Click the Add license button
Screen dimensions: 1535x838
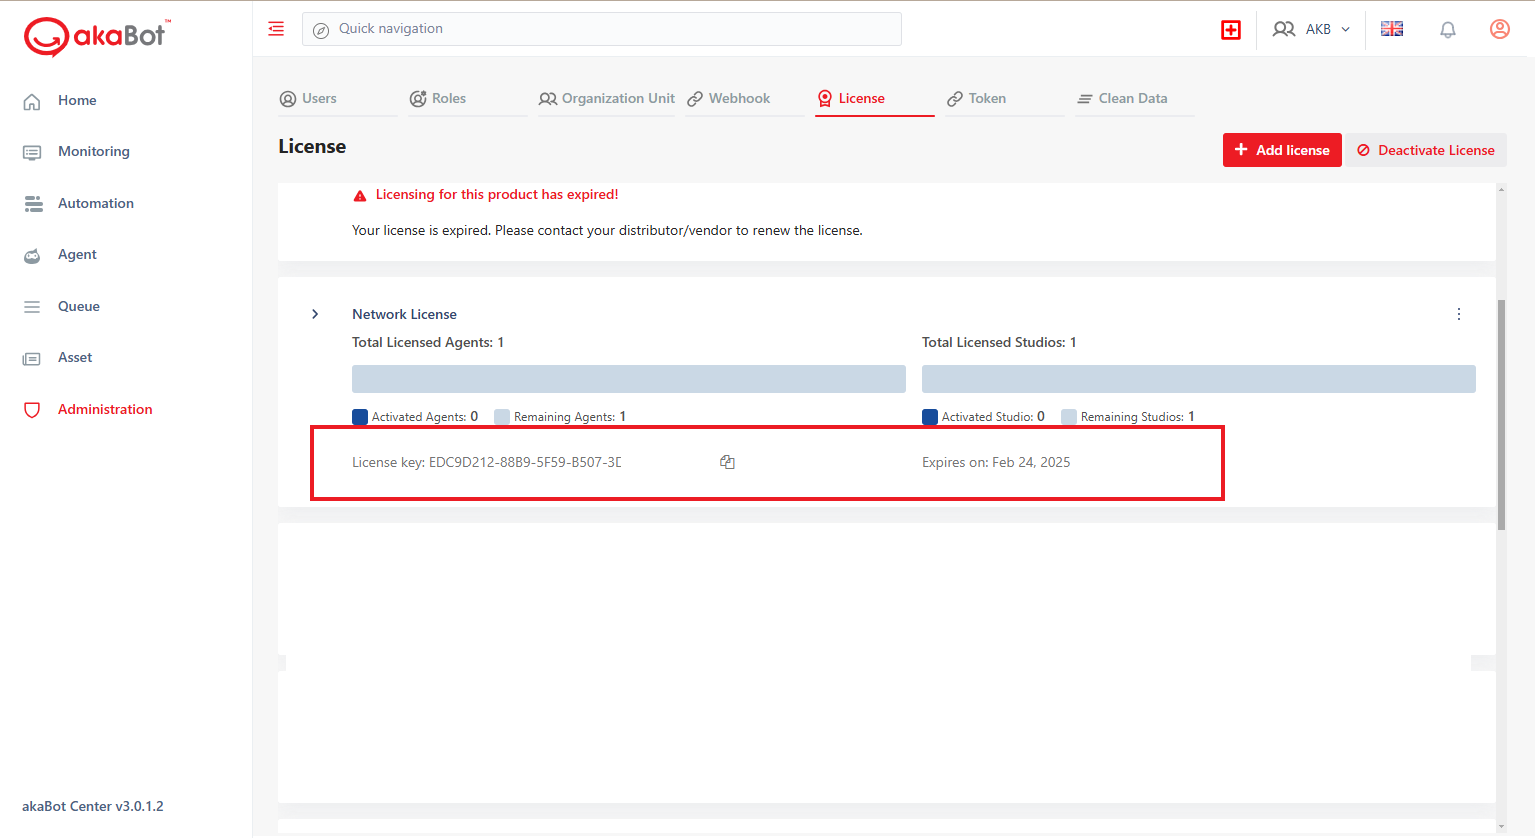[x=1282, y=150]
